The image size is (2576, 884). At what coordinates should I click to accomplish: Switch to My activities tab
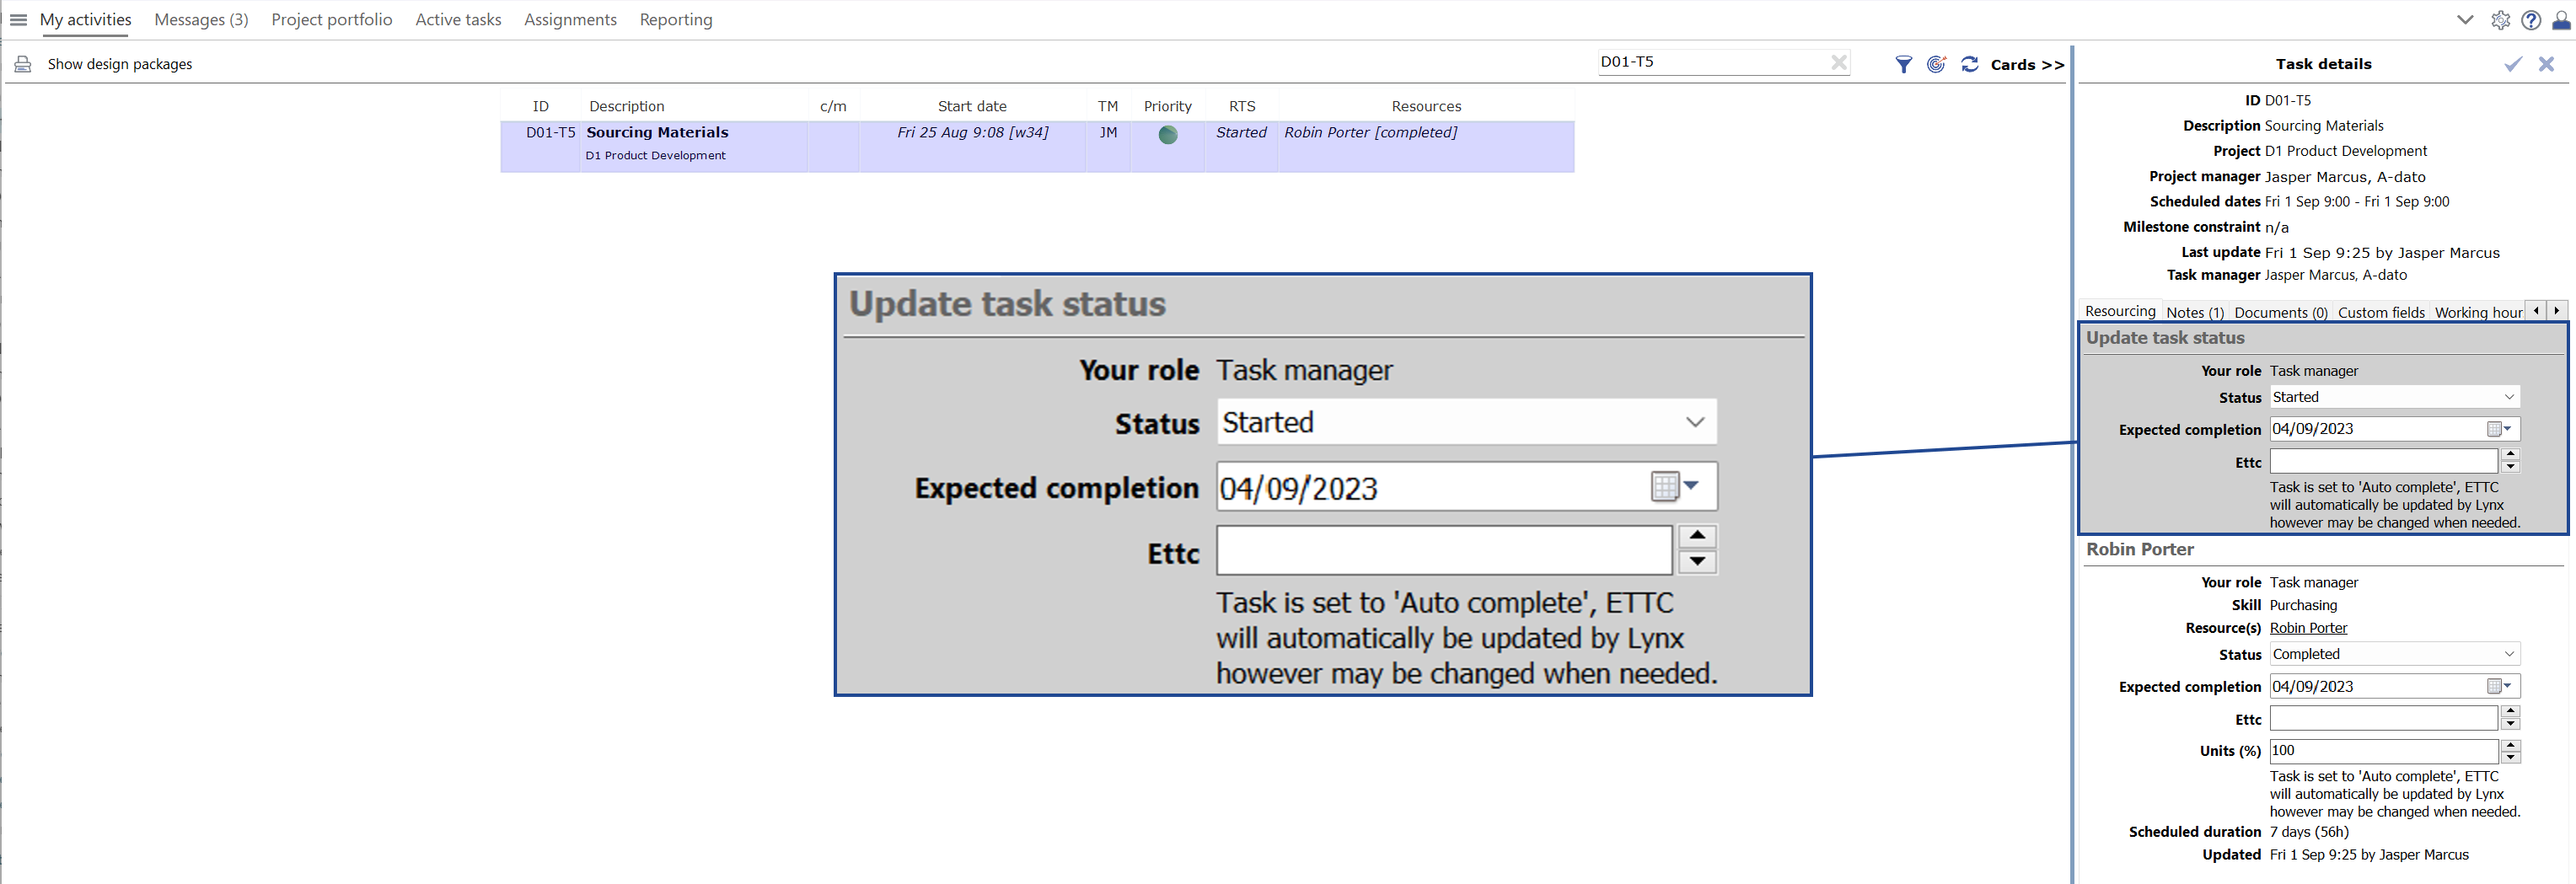[x=85, y=20]
